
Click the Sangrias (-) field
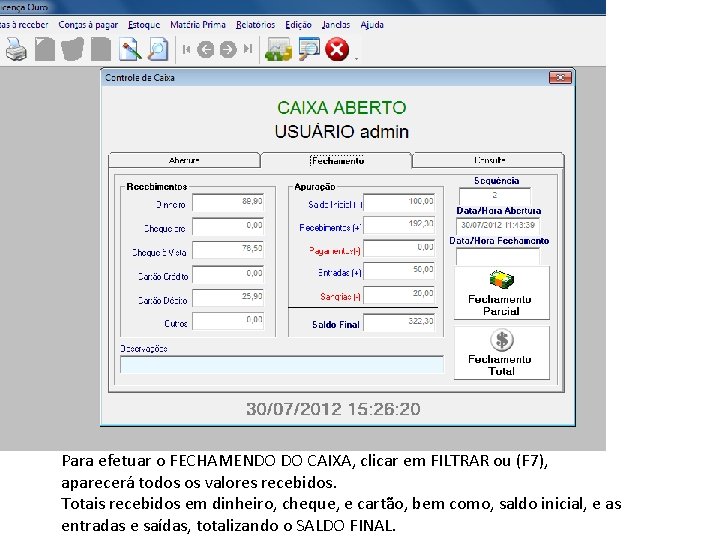(x=399, y=294)
